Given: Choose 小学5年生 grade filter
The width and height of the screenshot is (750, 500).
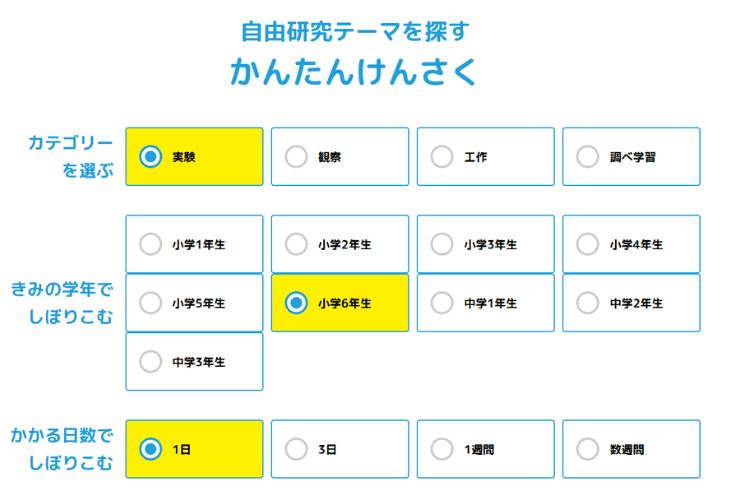Looking at the screenshot, I should 151,303.
